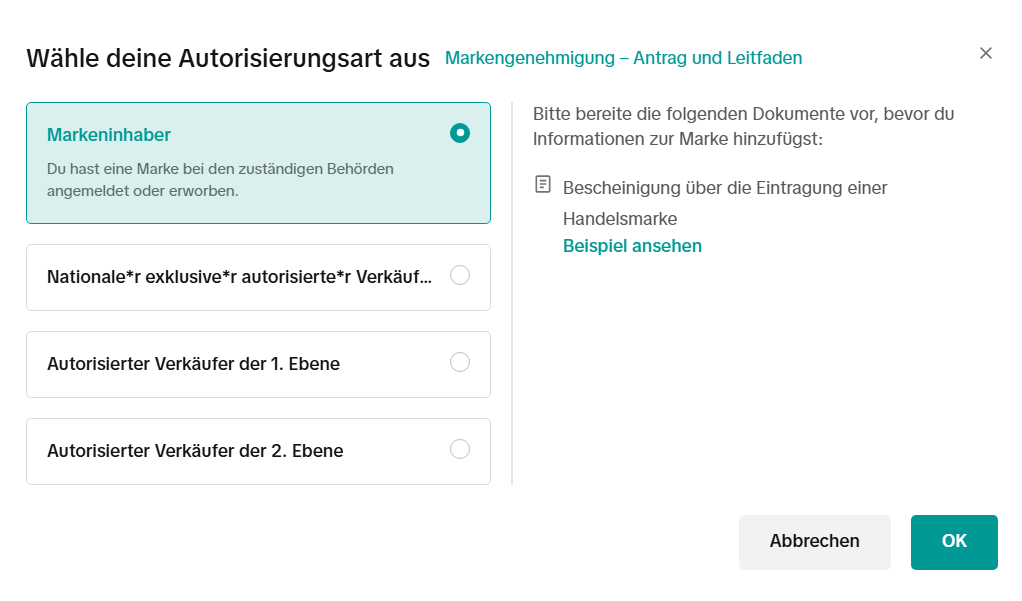Open the Beispiel ansehen link

(632, 246)
